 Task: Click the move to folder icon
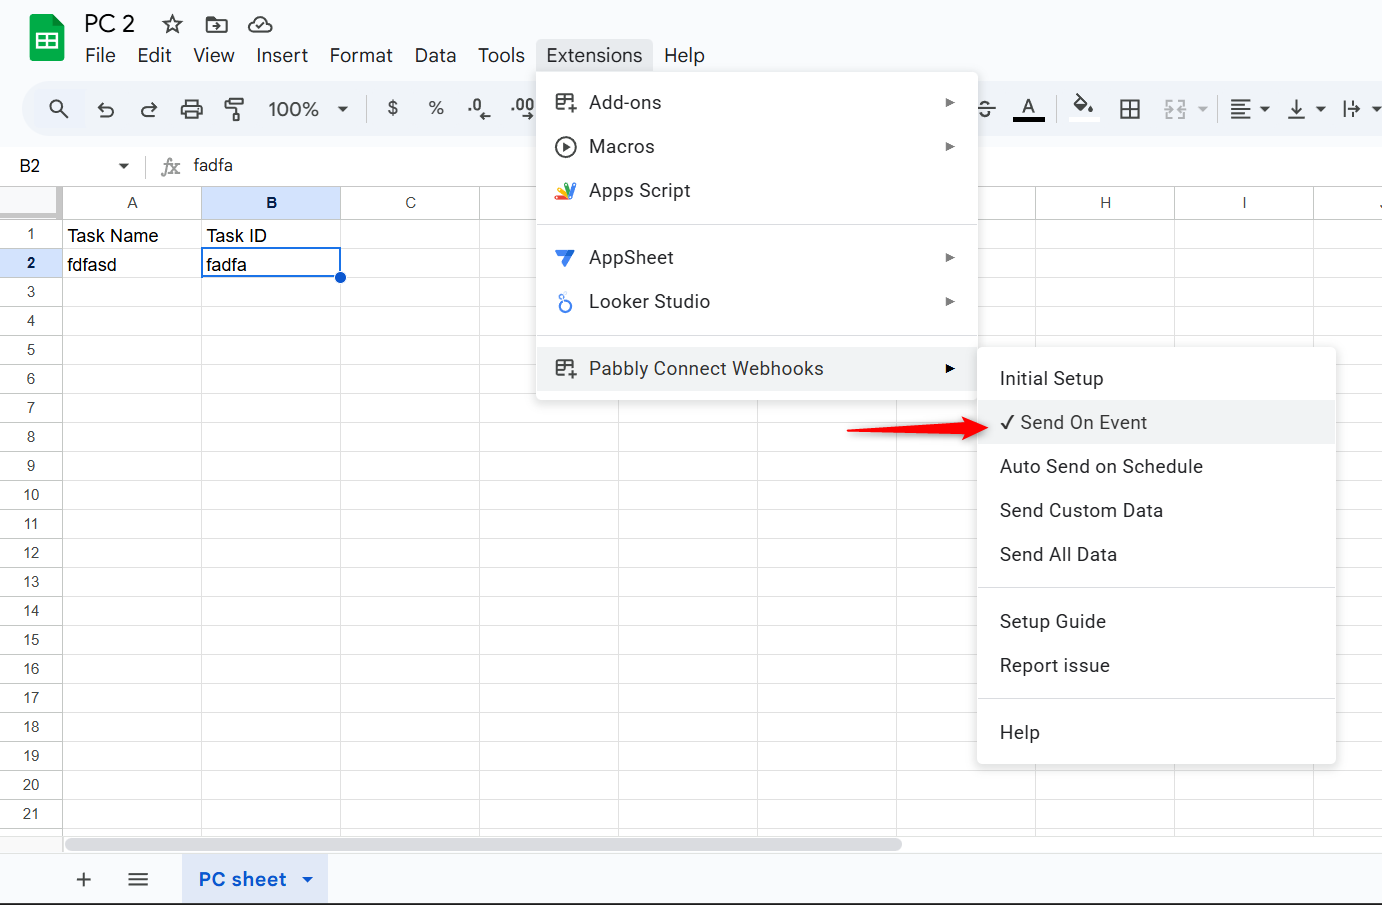(x=216, y=24)
